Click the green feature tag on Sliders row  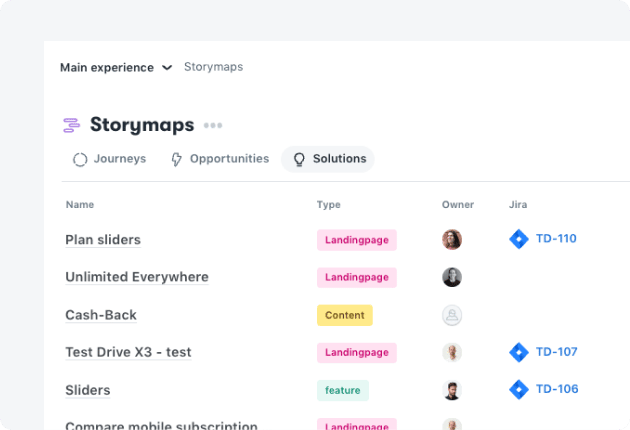pyautogui.click(x=343, y=390)
